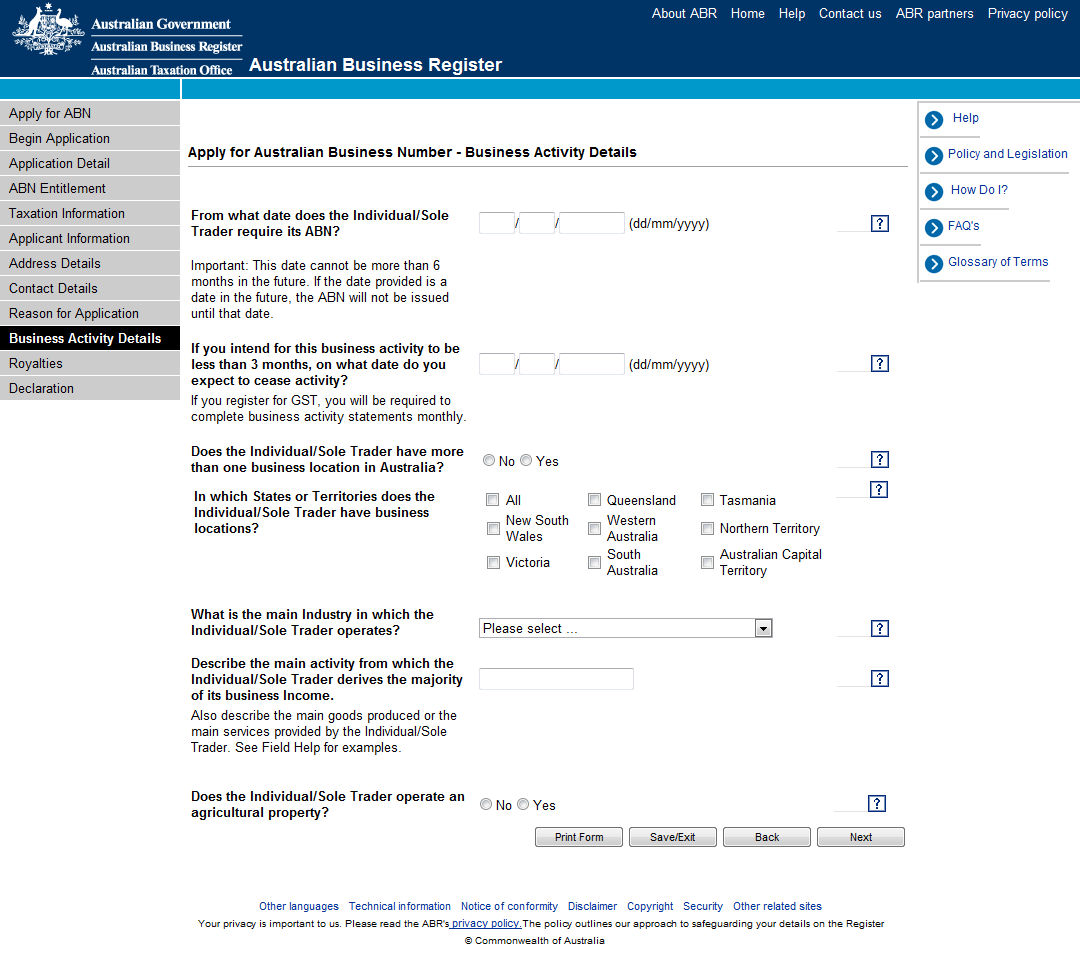Tick the Queensland checkbox
The height and width of the screenshot is (958, 1082).
594,500
